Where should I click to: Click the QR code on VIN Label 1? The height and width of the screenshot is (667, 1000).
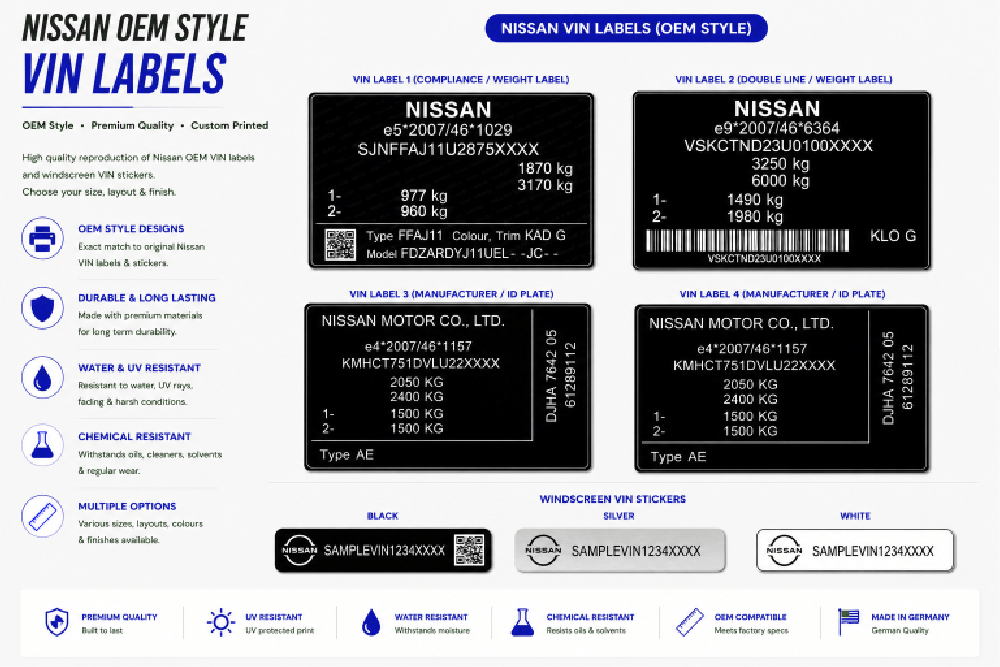(340, 245)
